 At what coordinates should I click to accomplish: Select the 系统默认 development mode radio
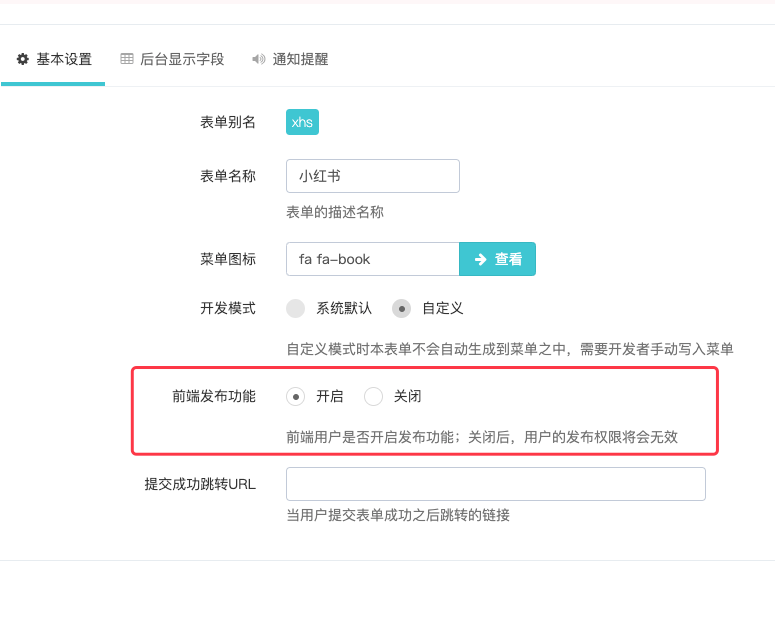click(x=296, y=308)
